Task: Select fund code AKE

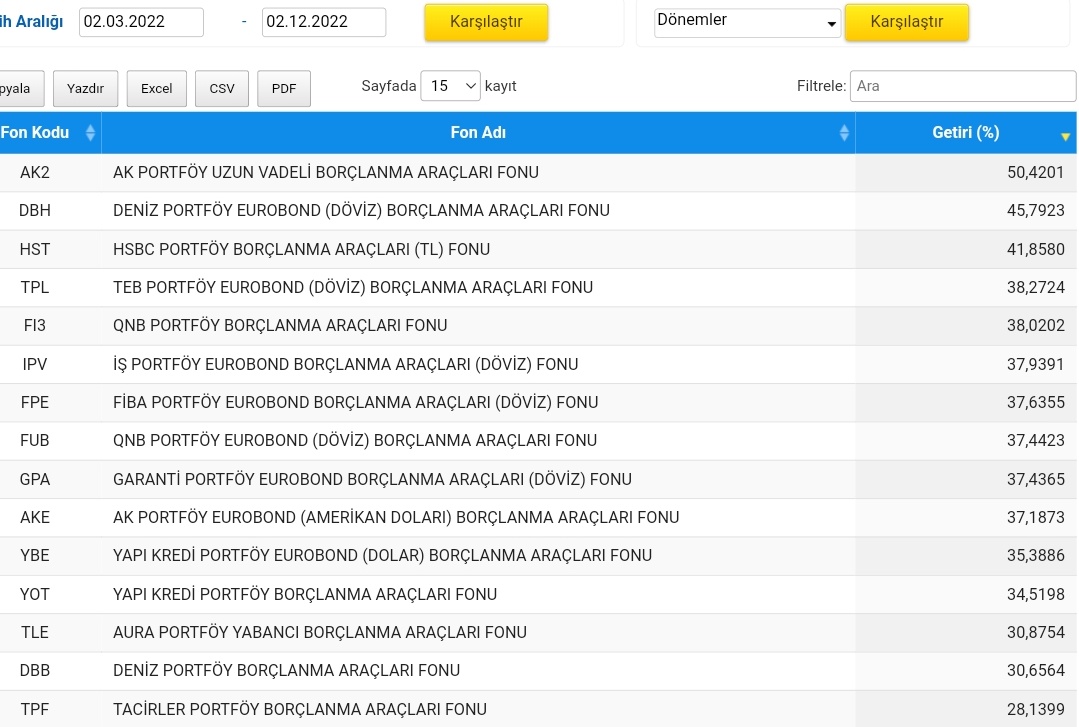Action: [34, 517]
